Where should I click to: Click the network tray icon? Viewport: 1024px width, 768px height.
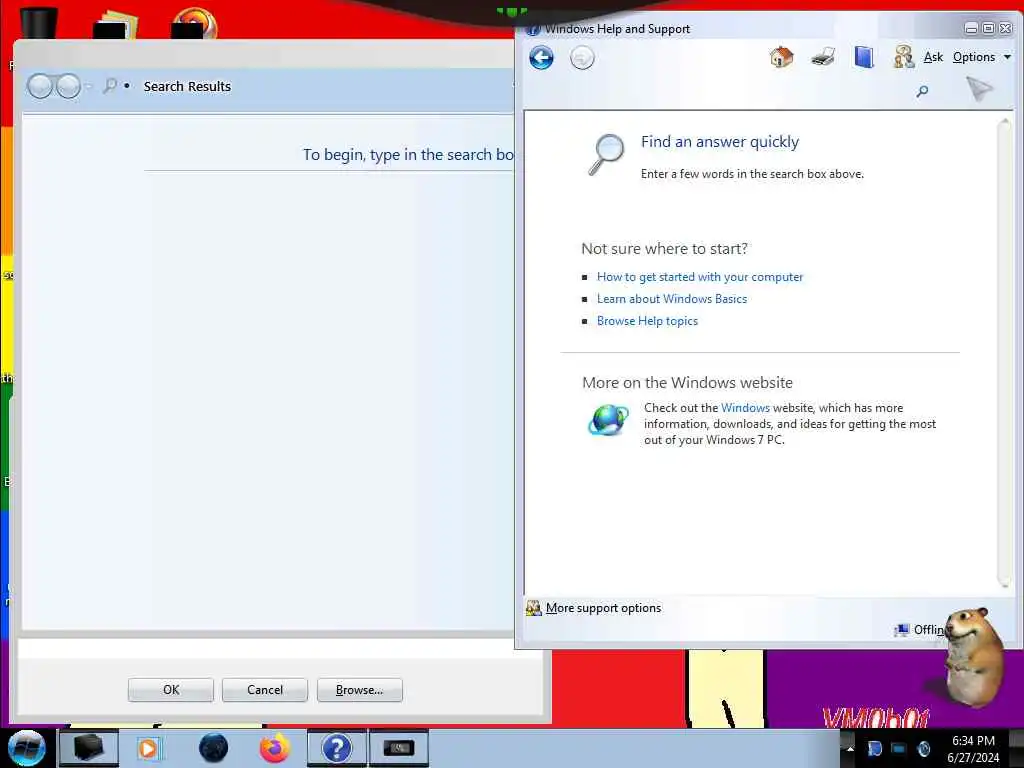899,748
